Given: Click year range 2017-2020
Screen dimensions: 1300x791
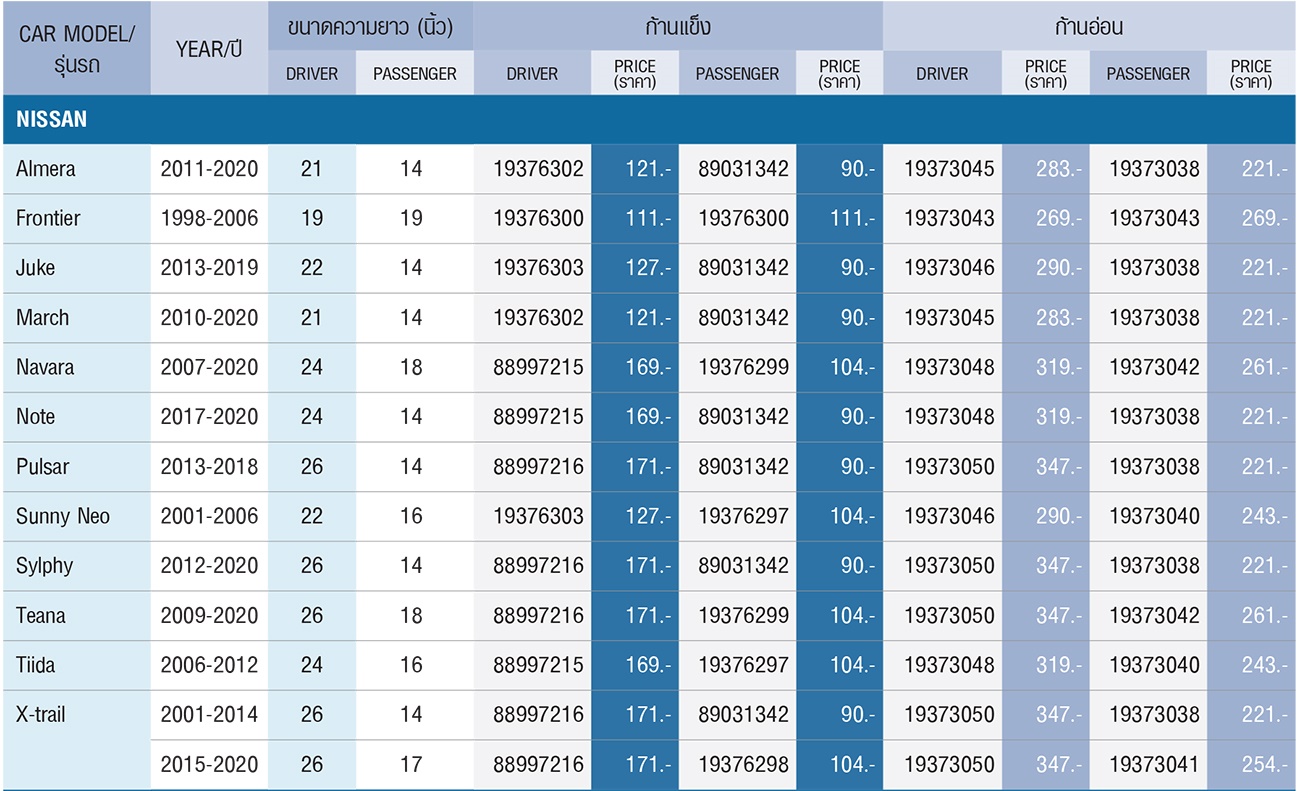Looking at the screenshot, I should 209,417.
